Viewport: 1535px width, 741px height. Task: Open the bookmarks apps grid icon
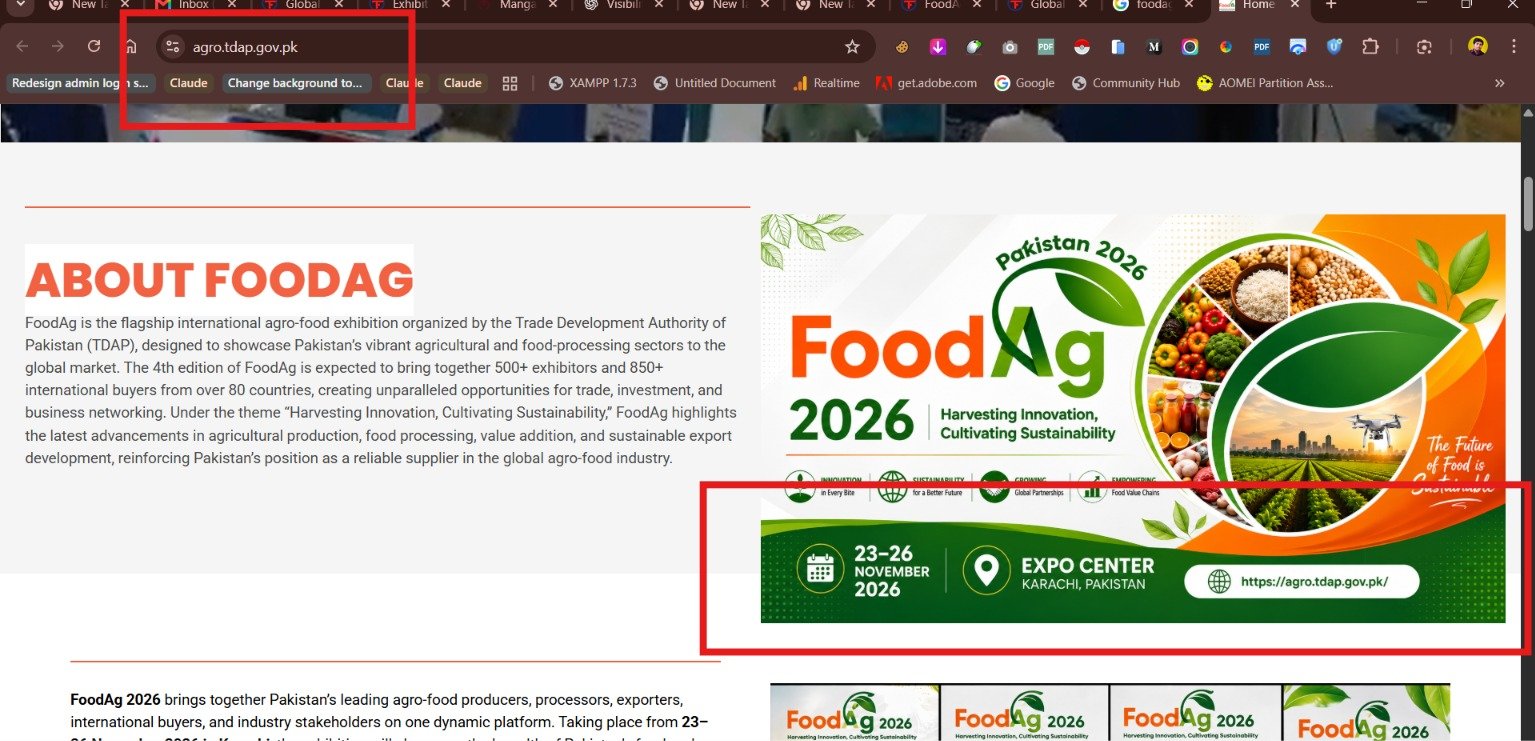point(510,83)
